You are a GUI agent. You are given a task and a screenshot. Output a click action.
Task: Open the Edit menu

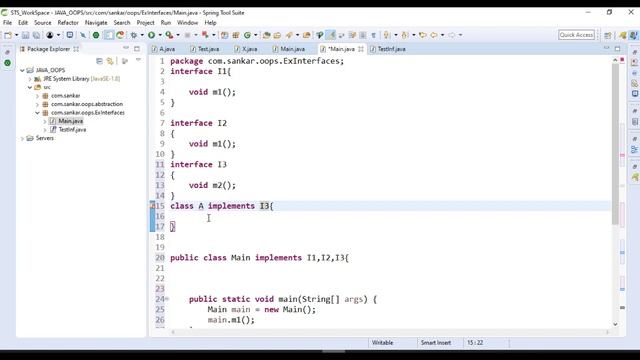[x=23, y=23]
